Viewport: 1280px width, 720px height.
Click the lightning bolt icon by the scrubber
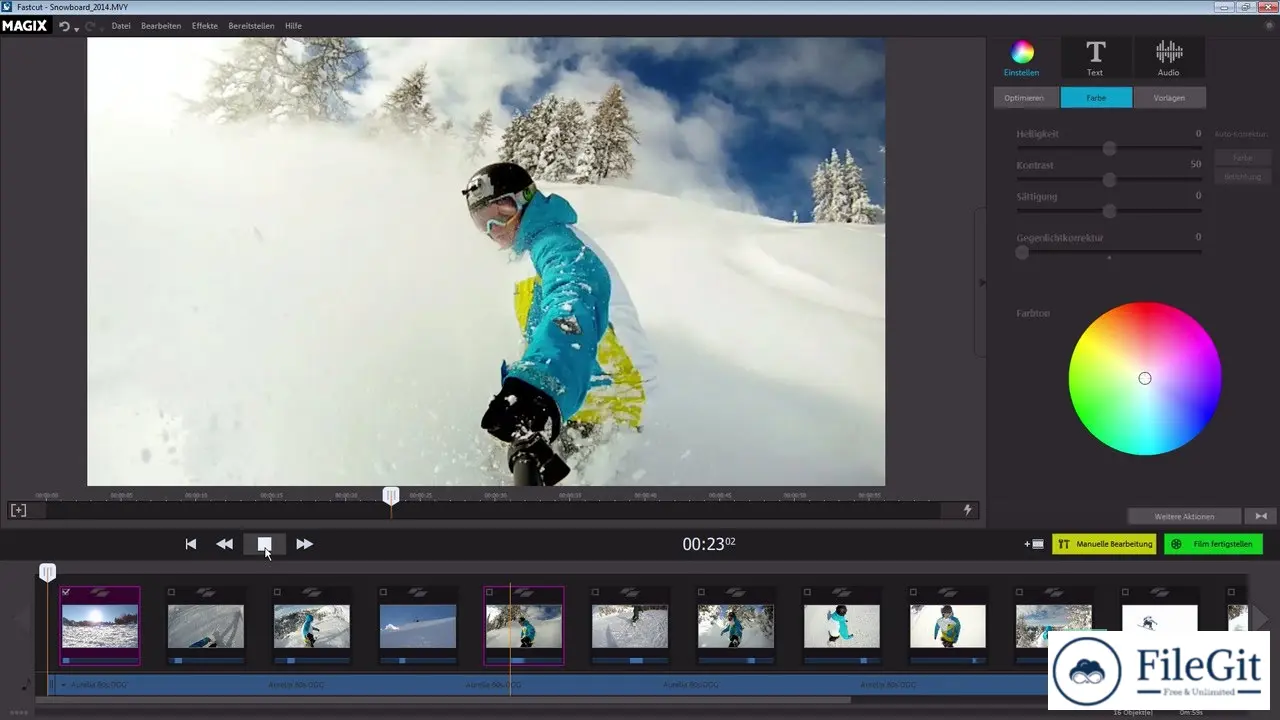(967, 510)
